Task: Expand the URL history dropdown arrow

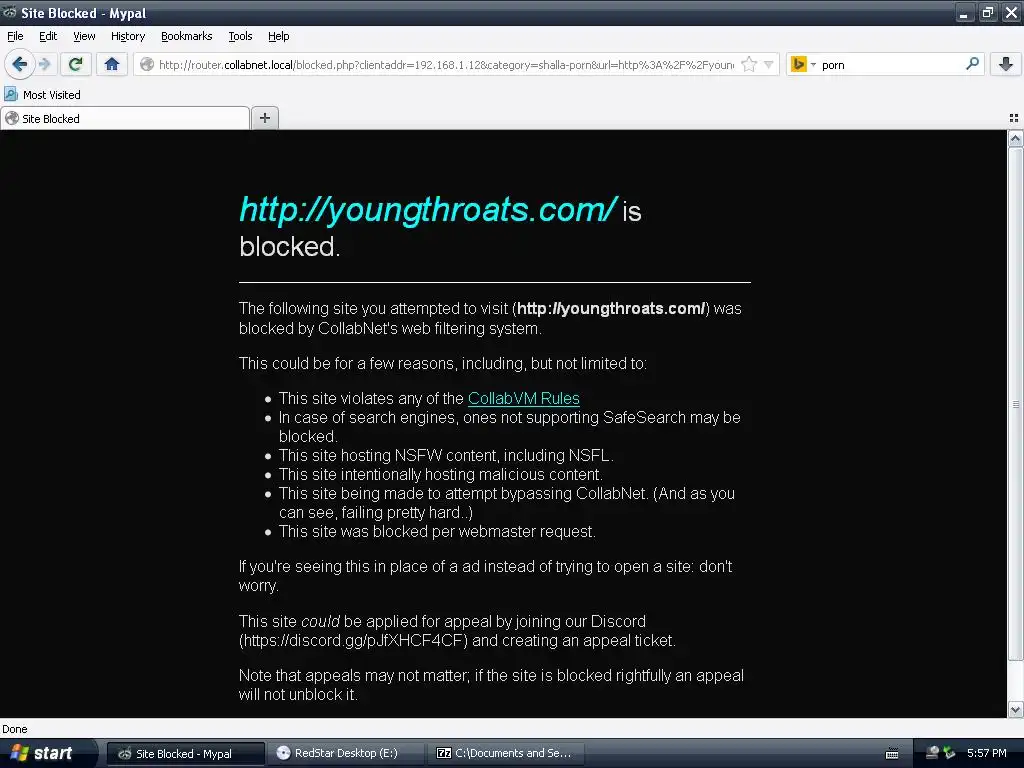Action: 769,65
